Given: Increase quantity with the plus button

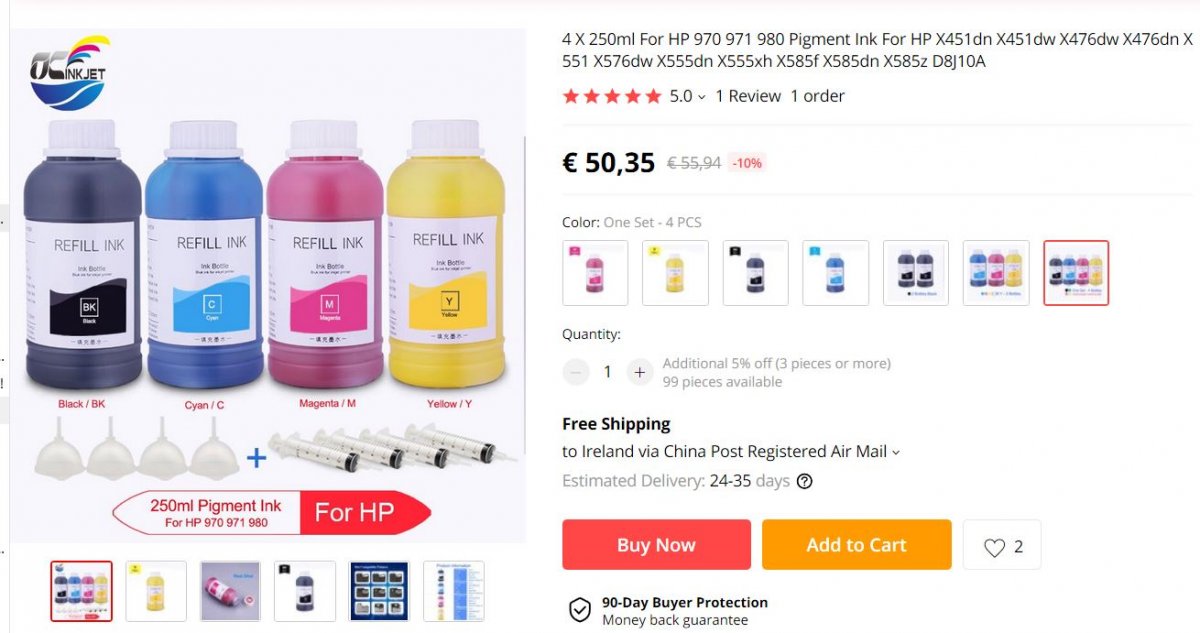Looking at the screenshot, I should 640,372.
